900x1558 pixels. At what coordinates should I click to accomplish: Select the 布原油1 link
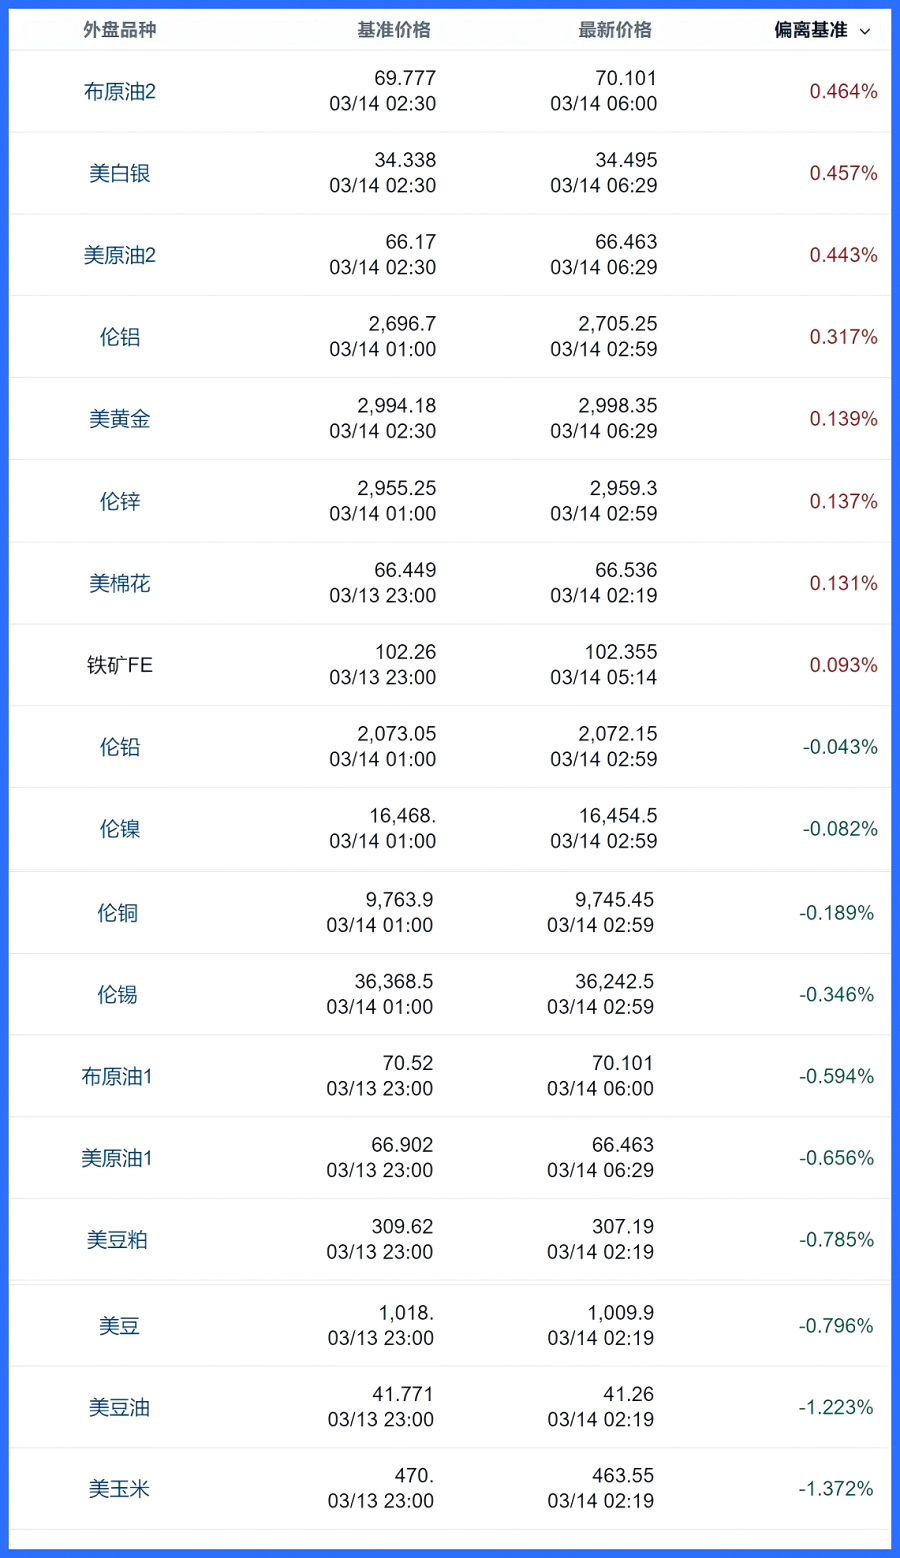click(x=117, y=1077)
